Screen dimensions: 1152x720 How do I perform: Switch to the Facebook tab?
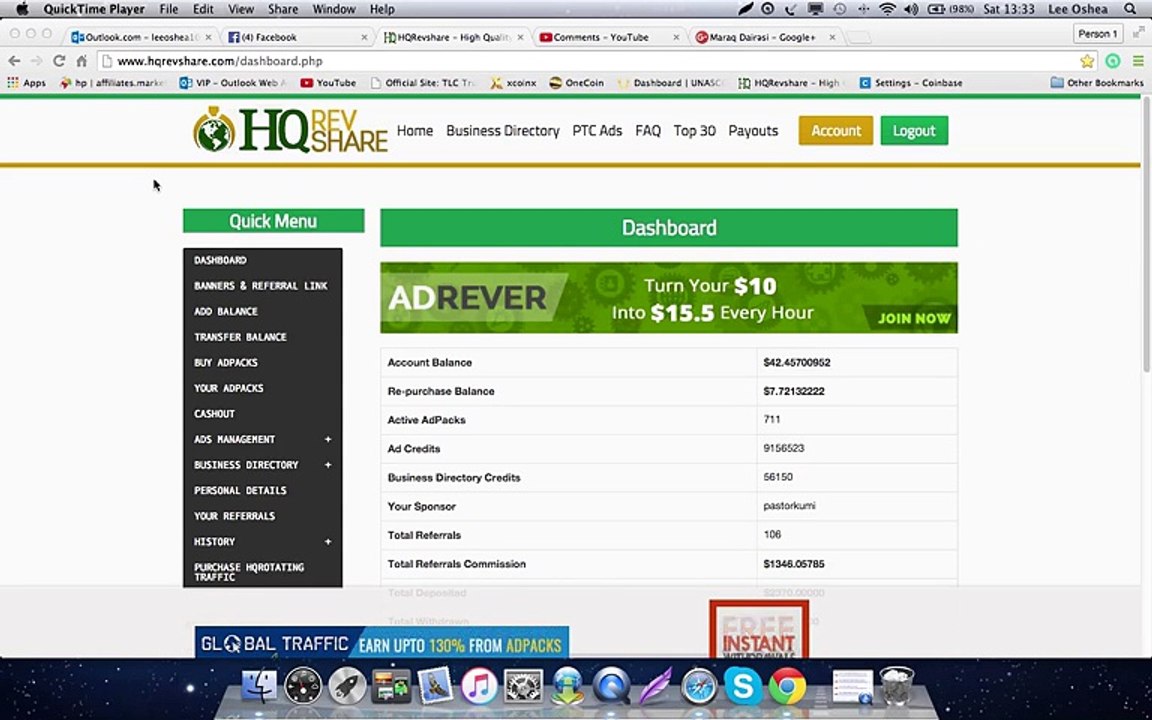[x=297, y=37]
